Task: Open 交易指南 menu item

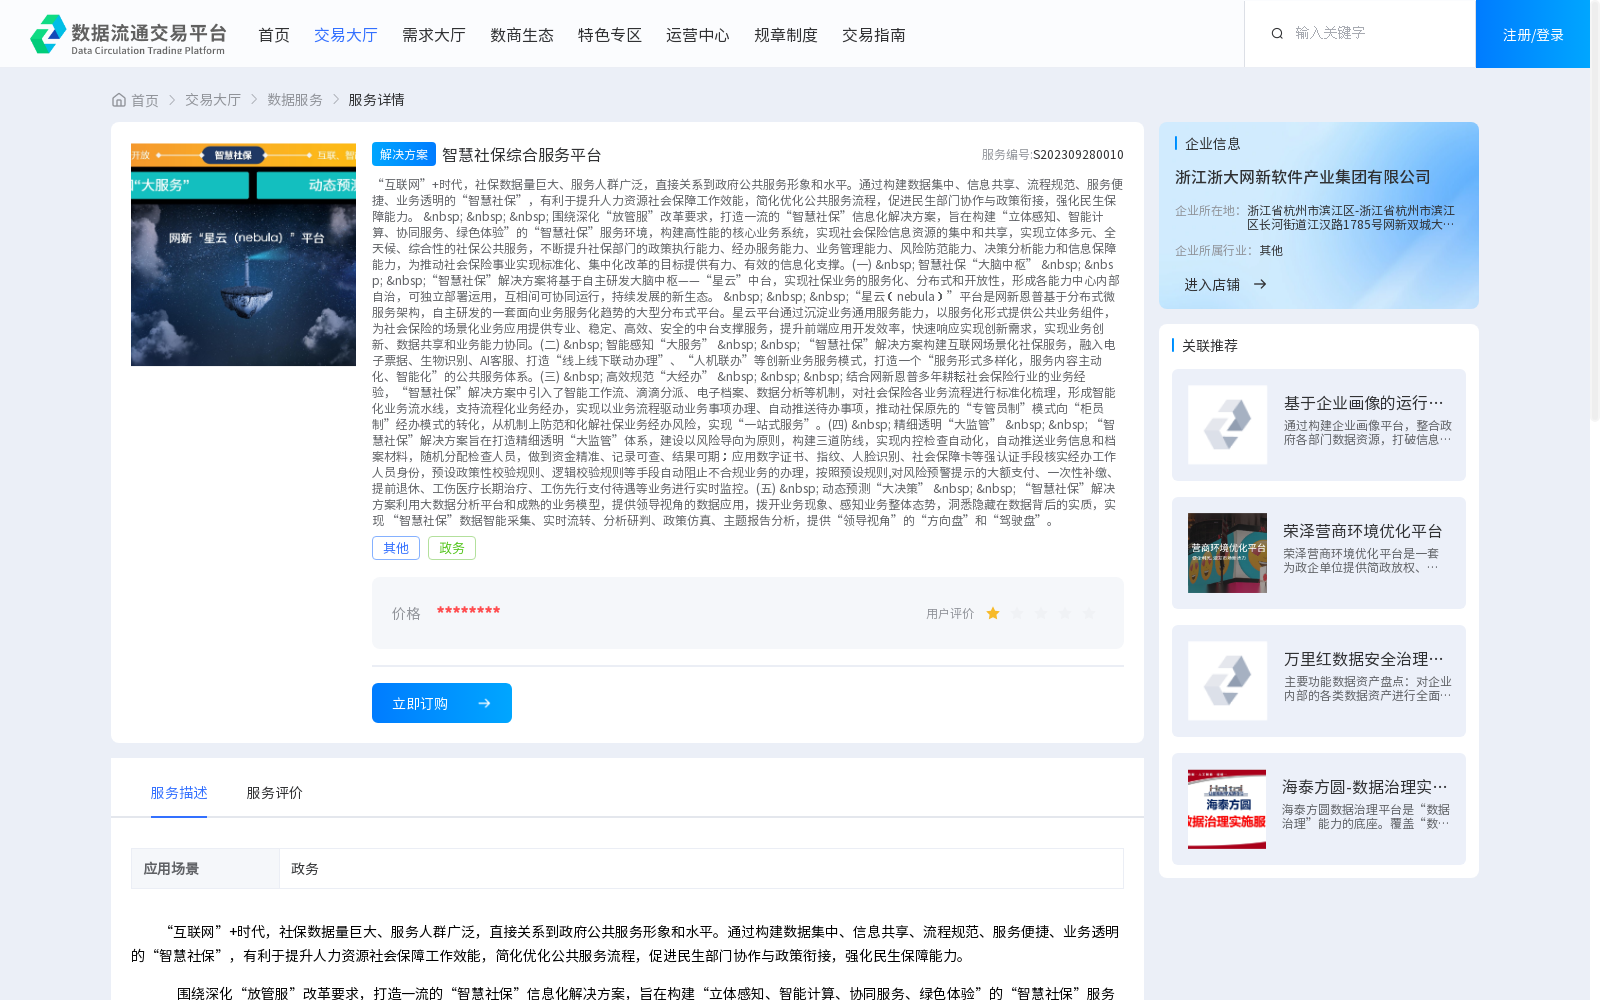Action: [874, 35]
